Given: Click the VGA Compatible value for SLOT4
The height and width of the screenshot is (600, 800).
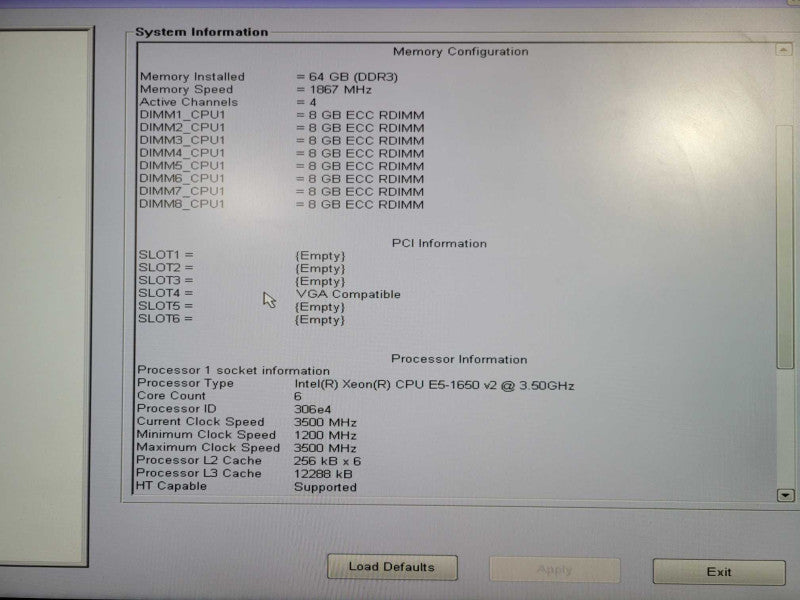Looking at the screenshot, I should 348,294.
